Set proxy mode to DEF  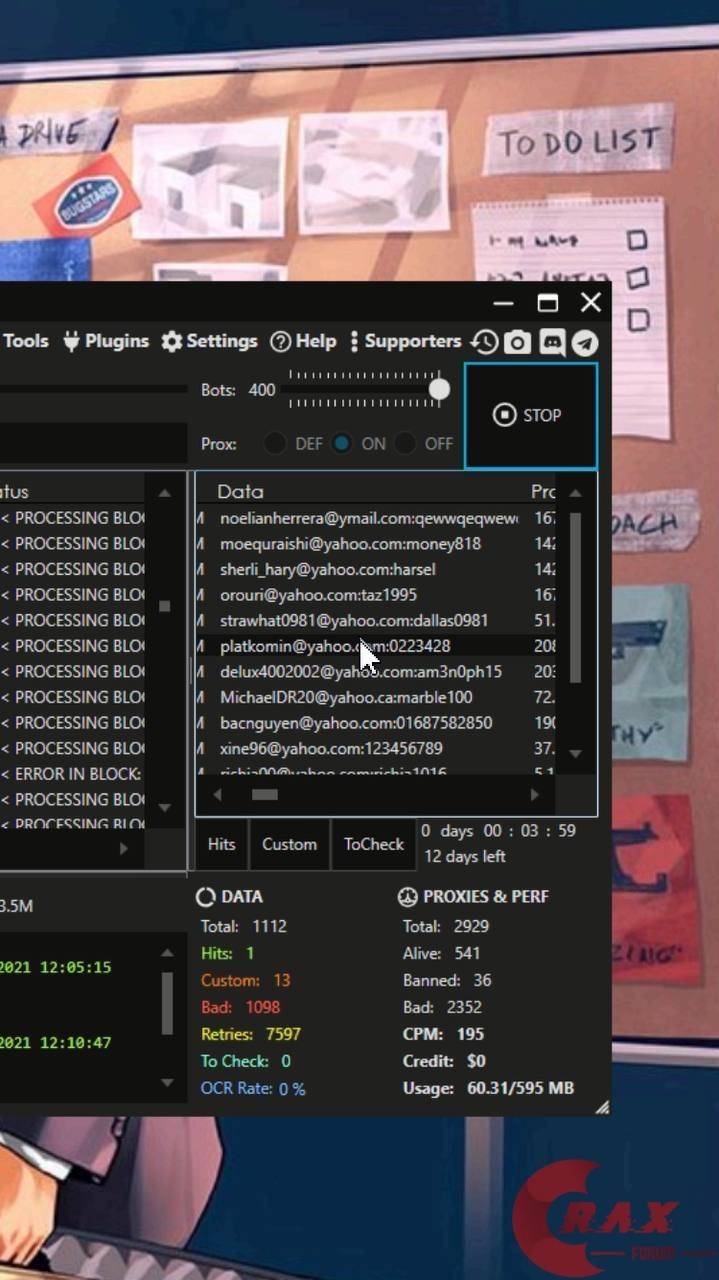click(x=275, y=443)
